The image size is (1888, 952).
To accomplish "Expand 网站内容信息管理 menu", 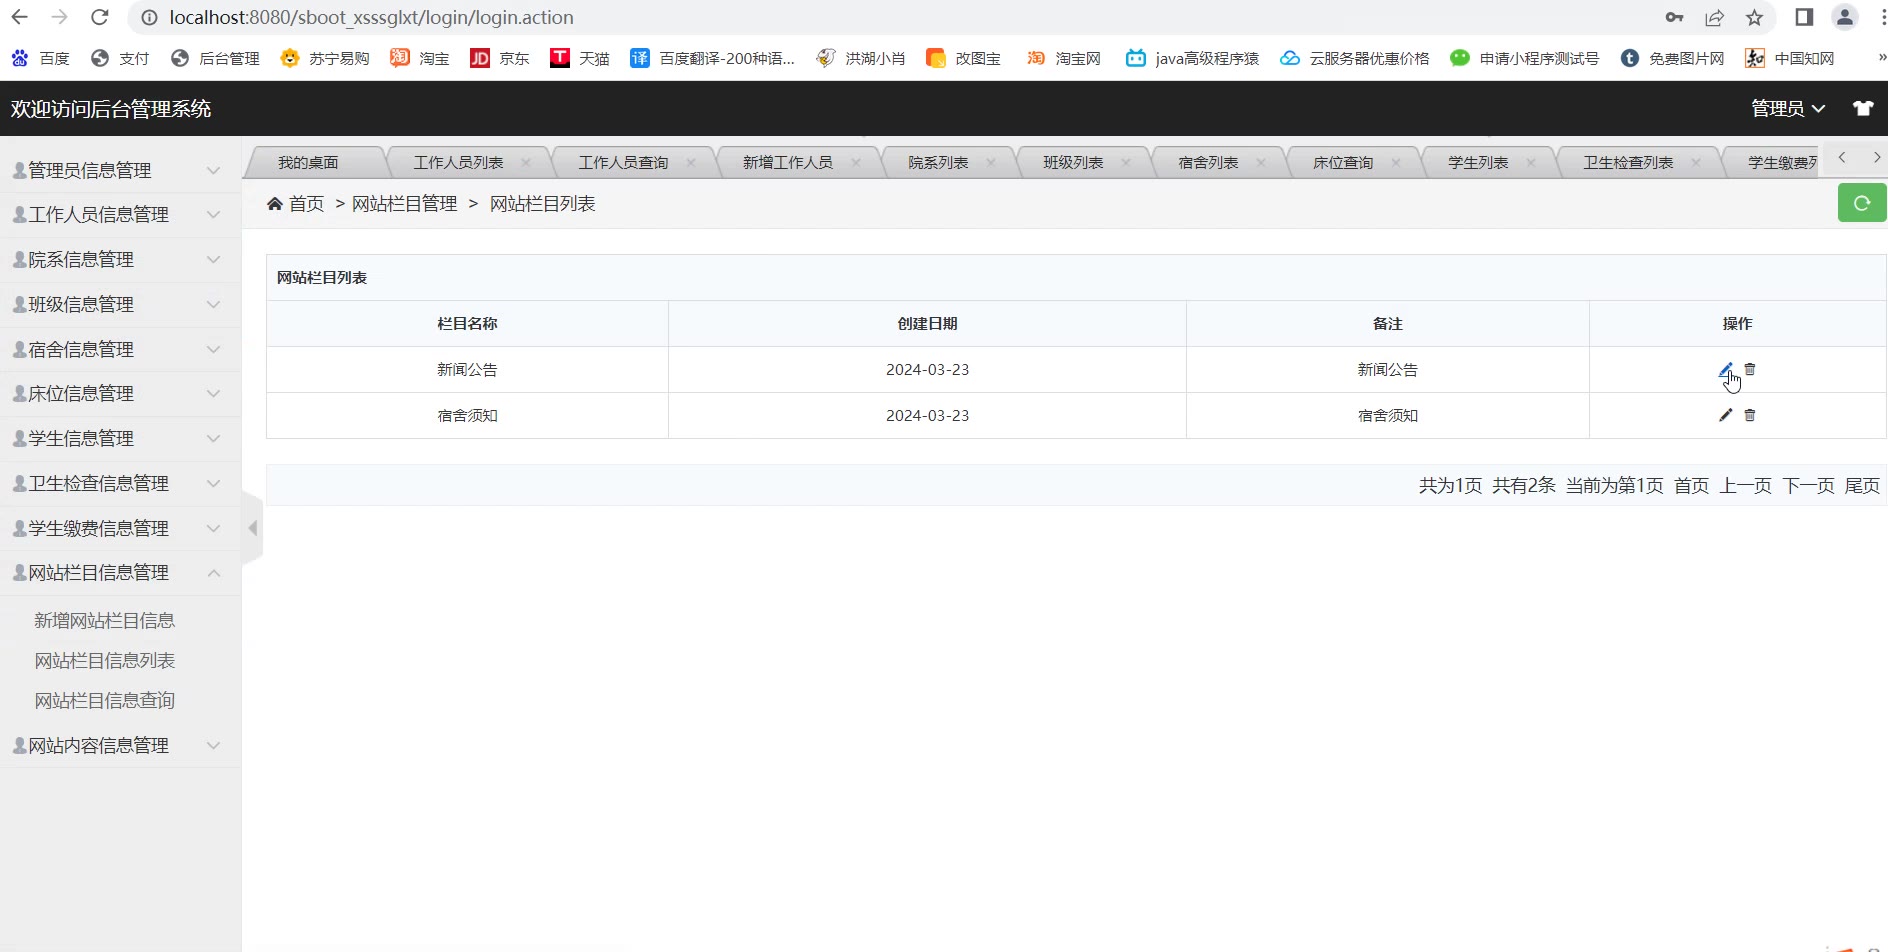I will coord(120,745).
